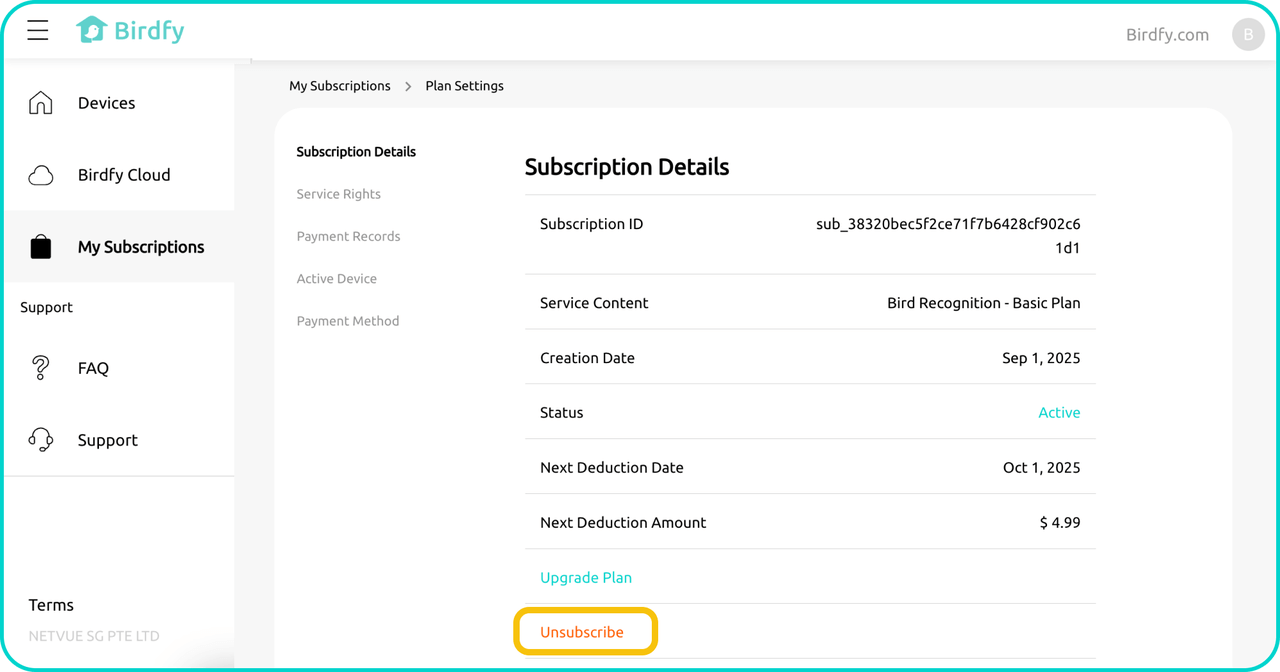1280x672 pixels.
Task: Open the Payment Records section
Action: [348, 236]
